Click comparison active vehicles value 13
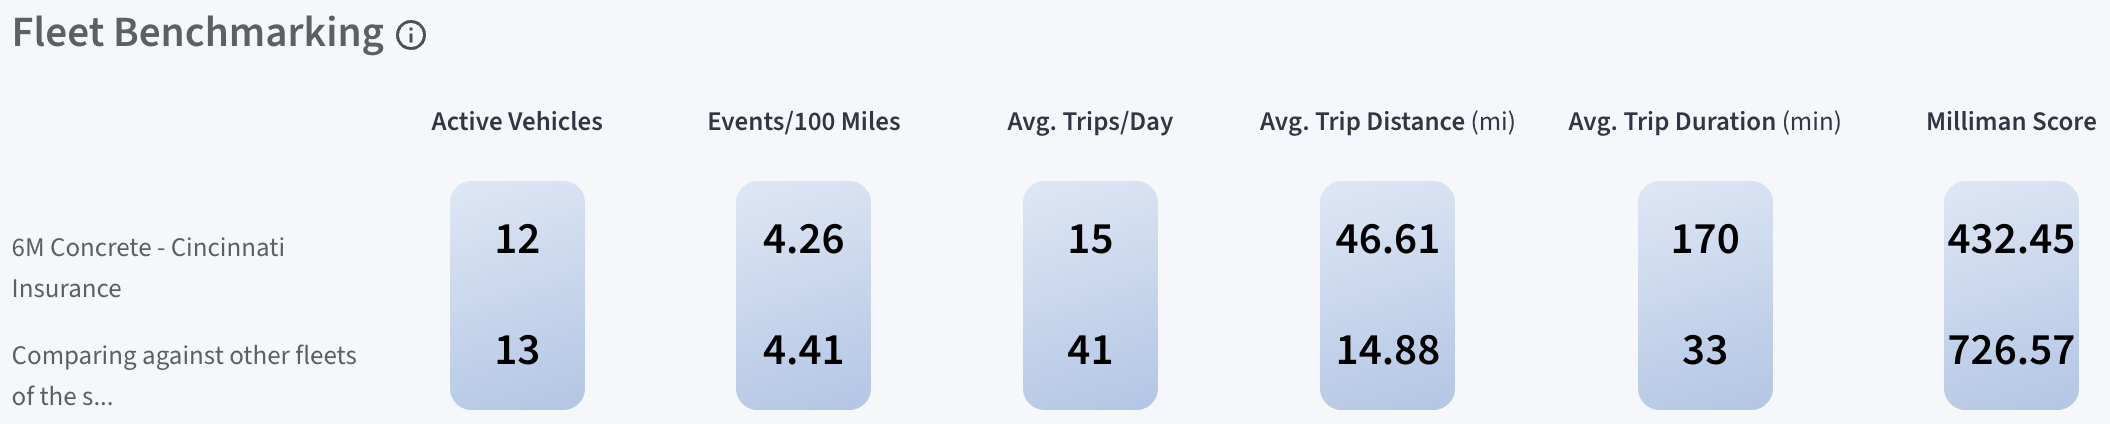 [517, 350]
